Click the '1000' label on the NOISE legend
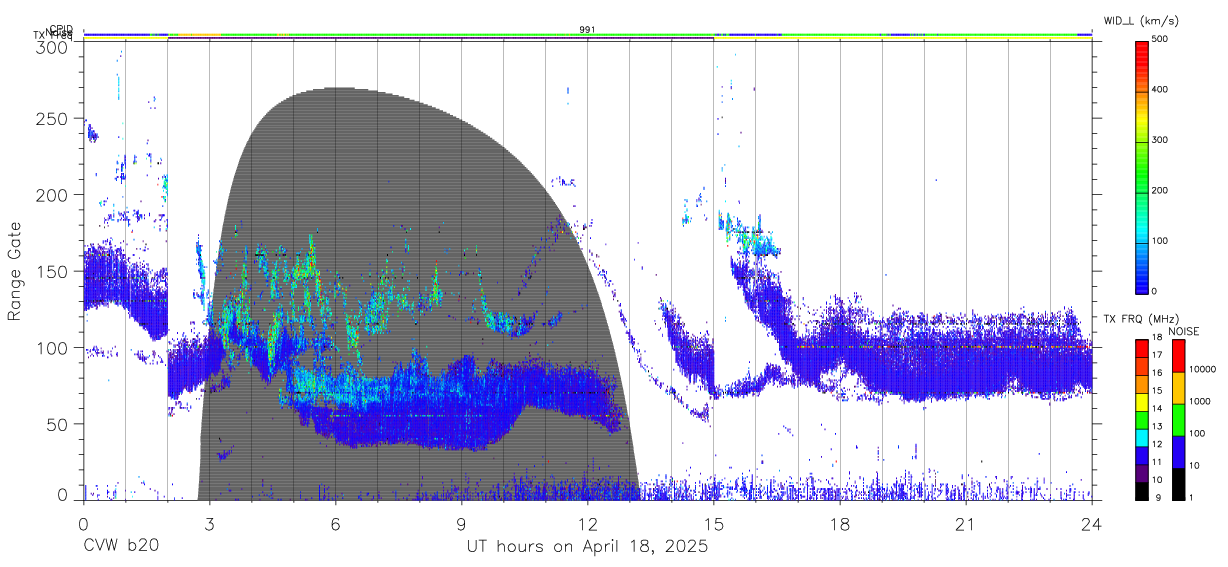The image size is (1228, 567). 1200,402
